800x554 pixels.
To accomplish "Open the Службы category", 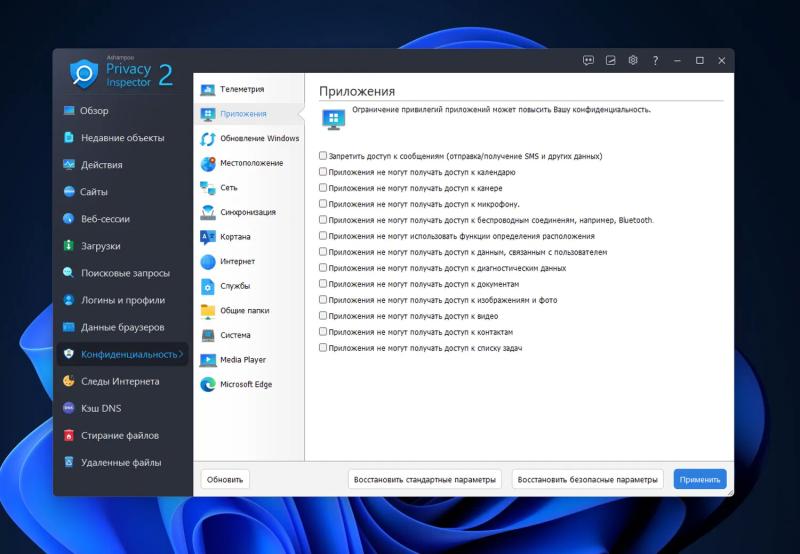I will click(248, 286).
